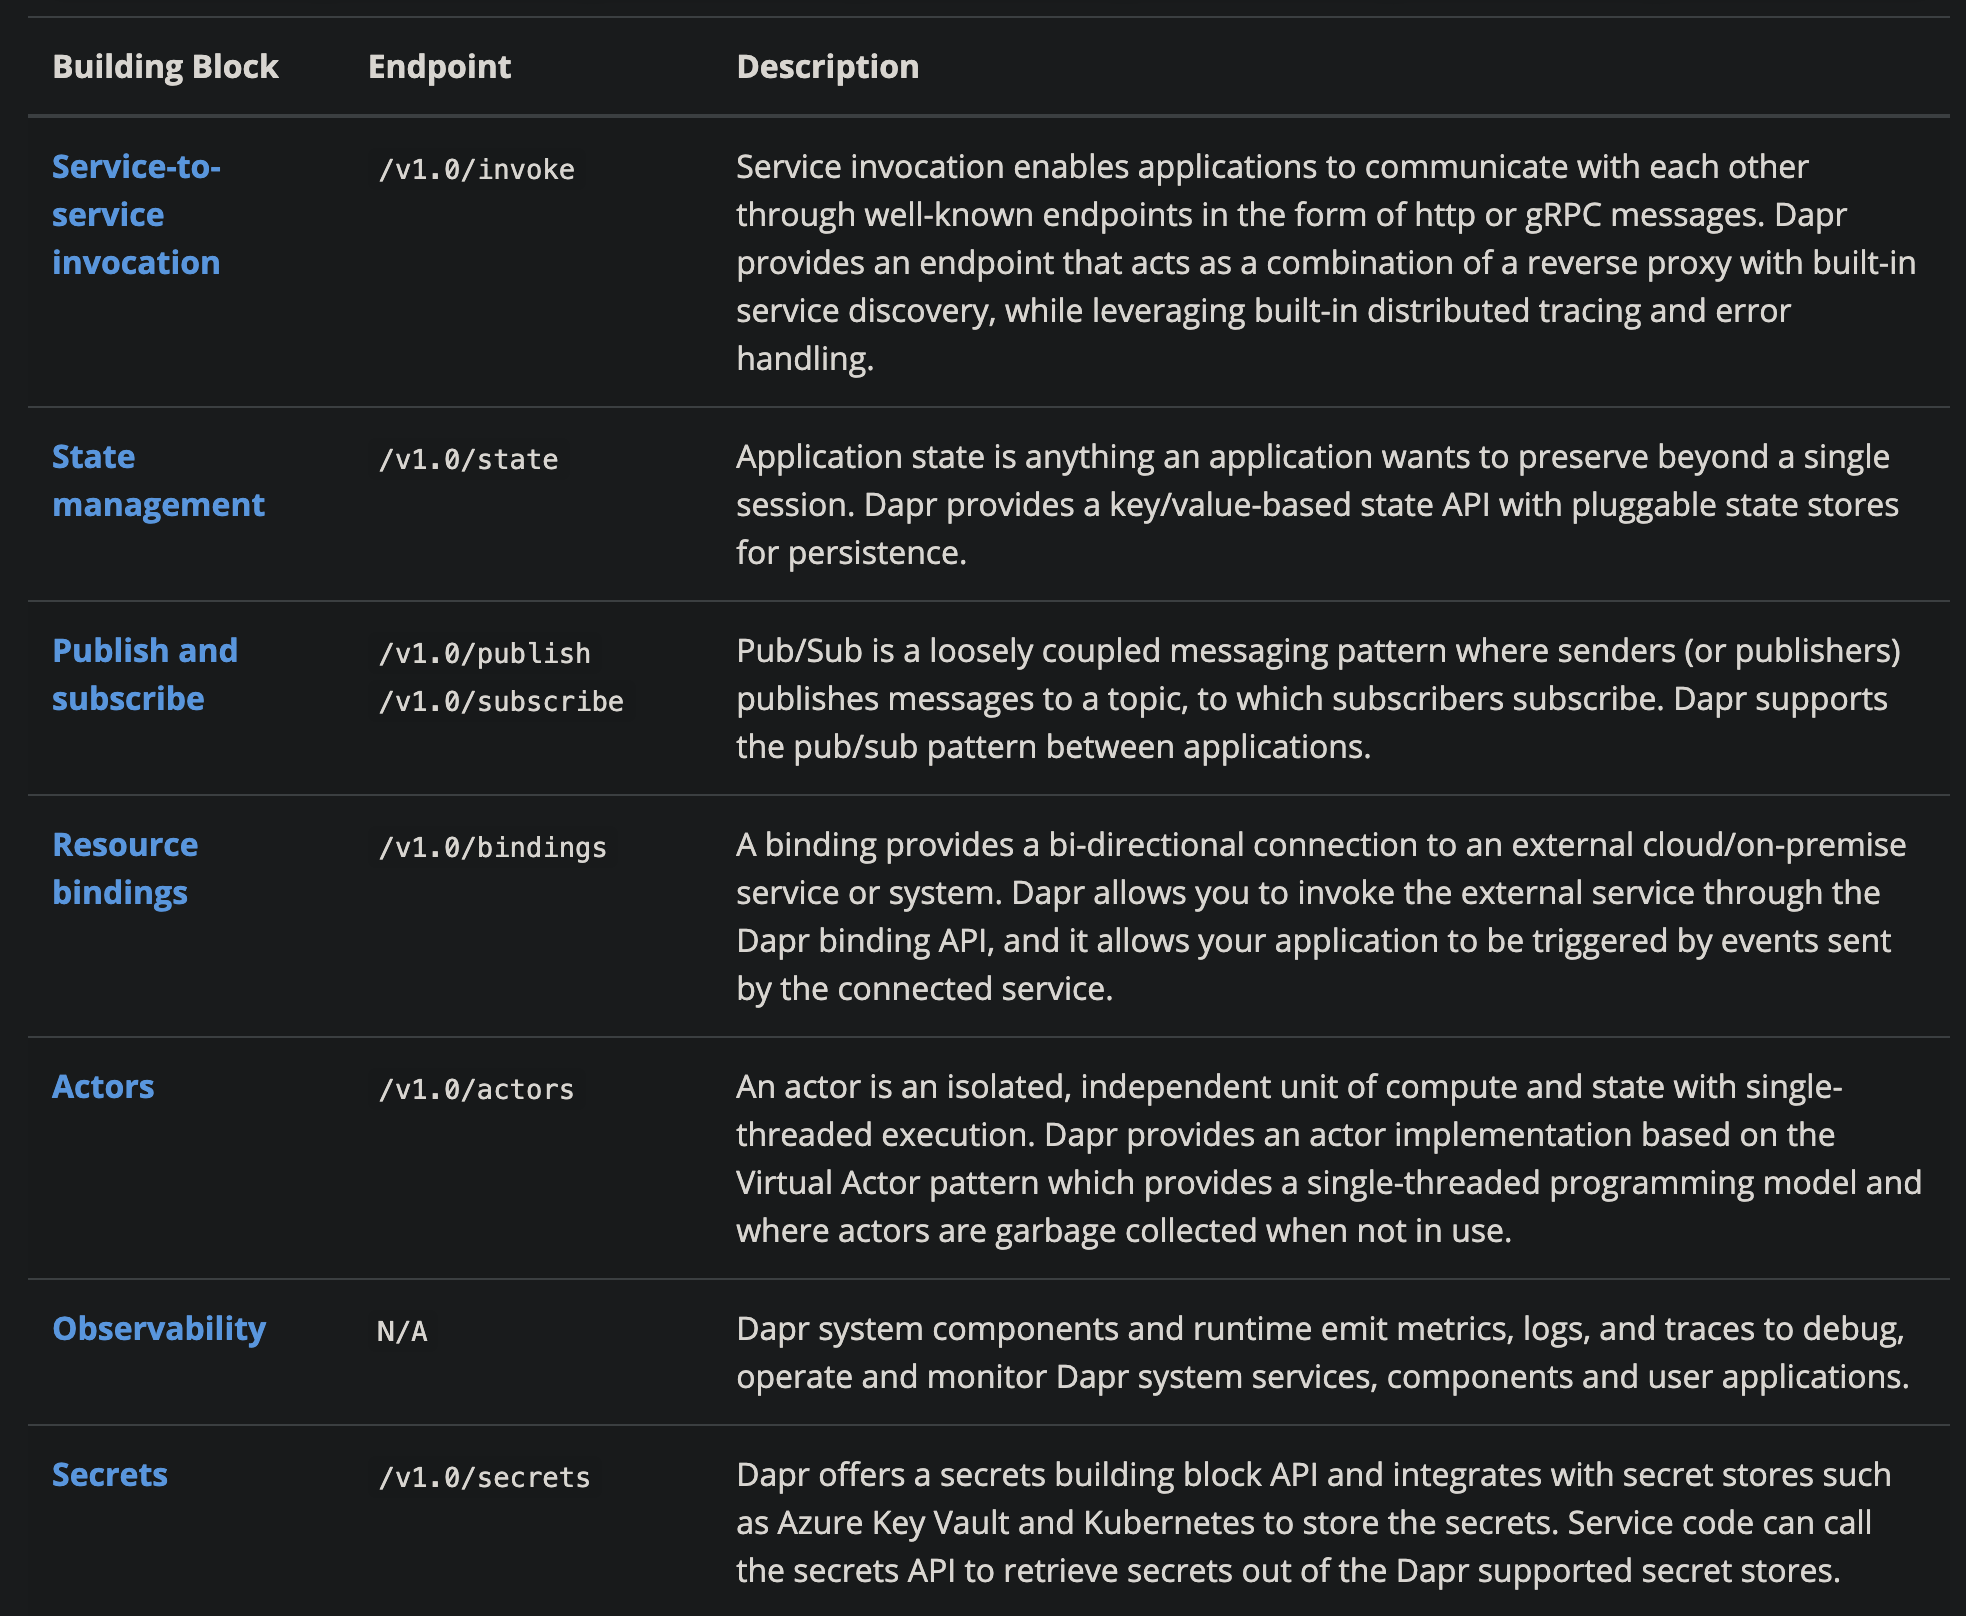Open the Service-to-service invocation link
This screenshot has height=1616, width=1966.
tap(136, 214)
